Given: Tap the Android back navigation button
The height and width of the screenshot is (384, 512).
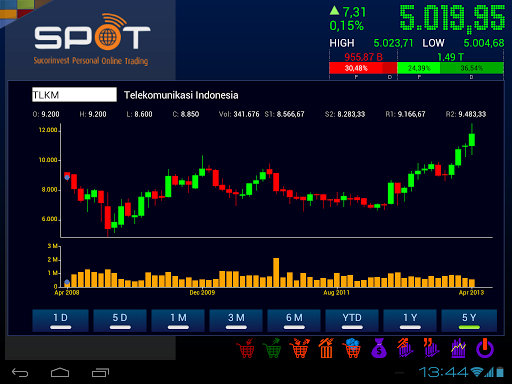Looking at the screenshot, I should 20,372.
